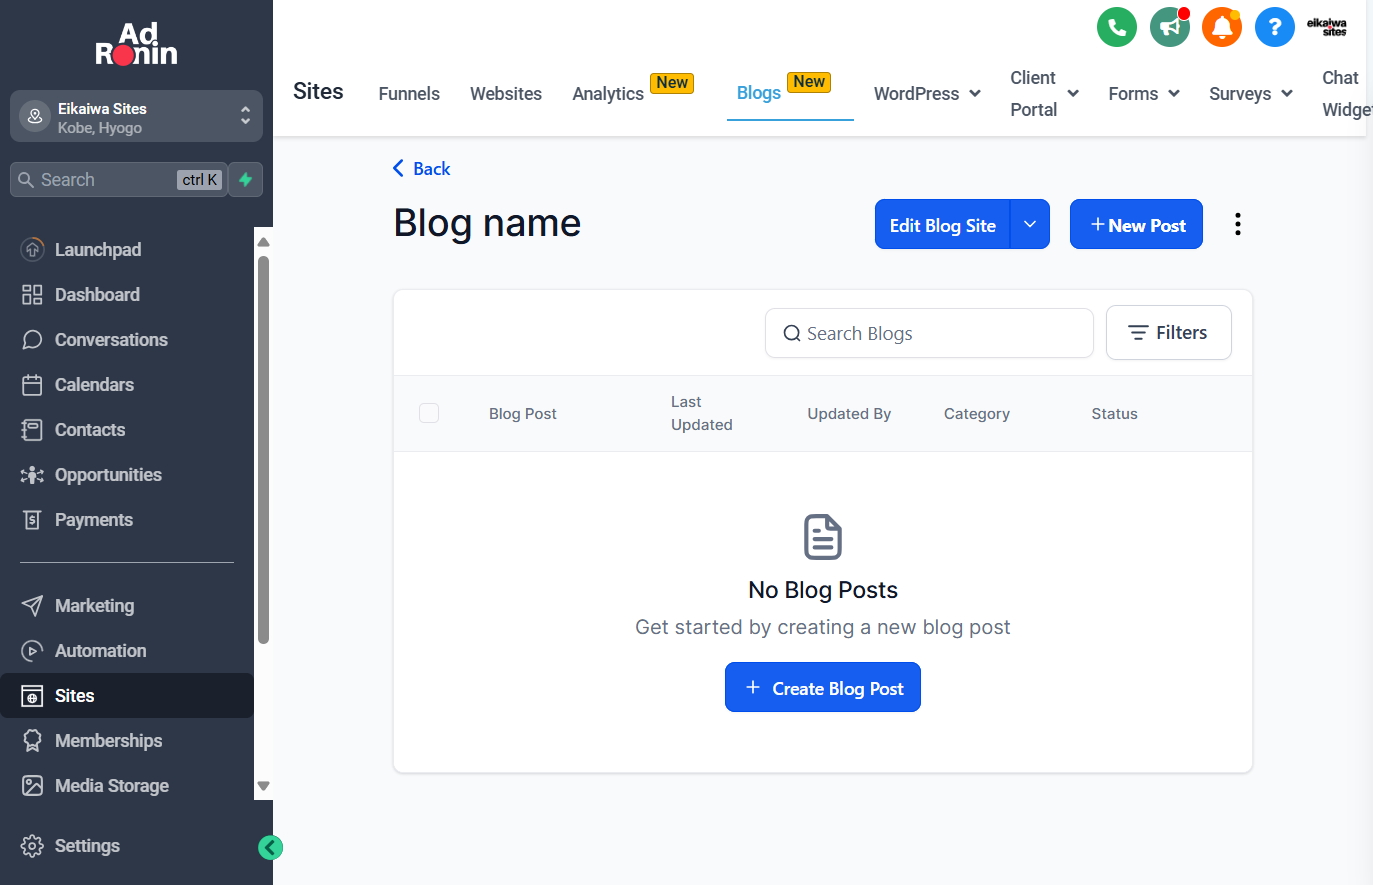The width and height of the screenshot is (1373, 885).
Task: Click the Category column header
Action: (x=977, y=414)
